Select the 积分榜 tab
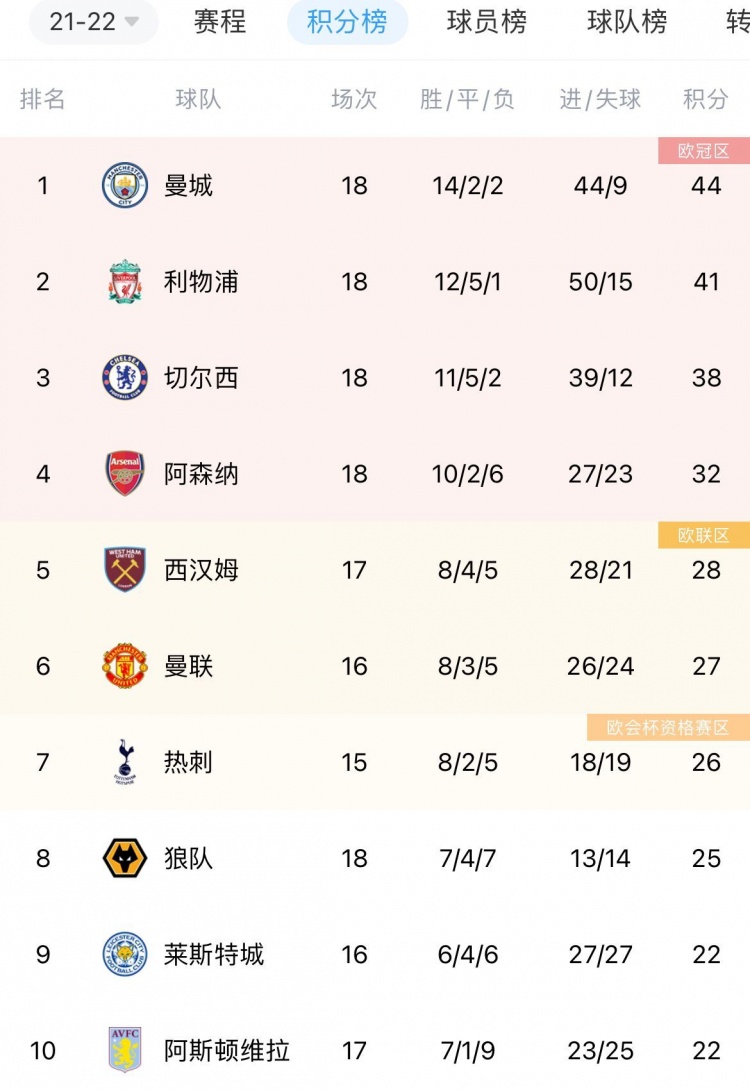The image size is (750, 1090). [347, 22]
